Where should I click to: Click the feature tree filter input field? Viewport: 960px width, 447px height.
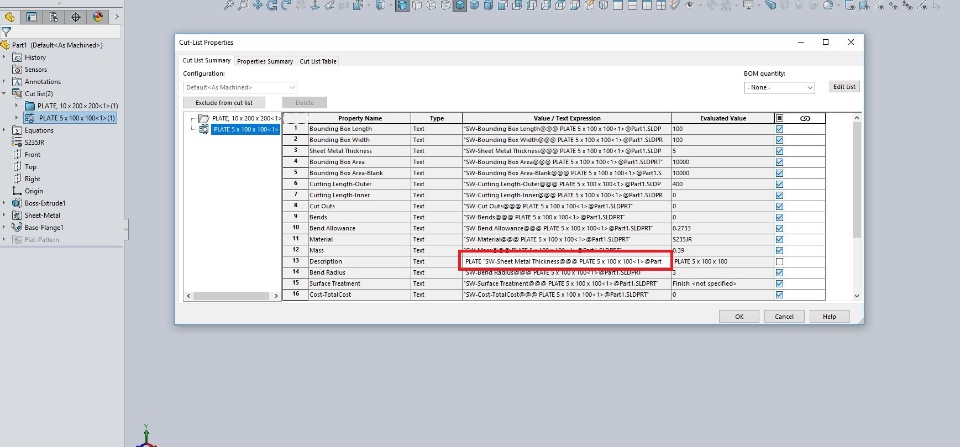pyautogui.click(x=66, y=32)
